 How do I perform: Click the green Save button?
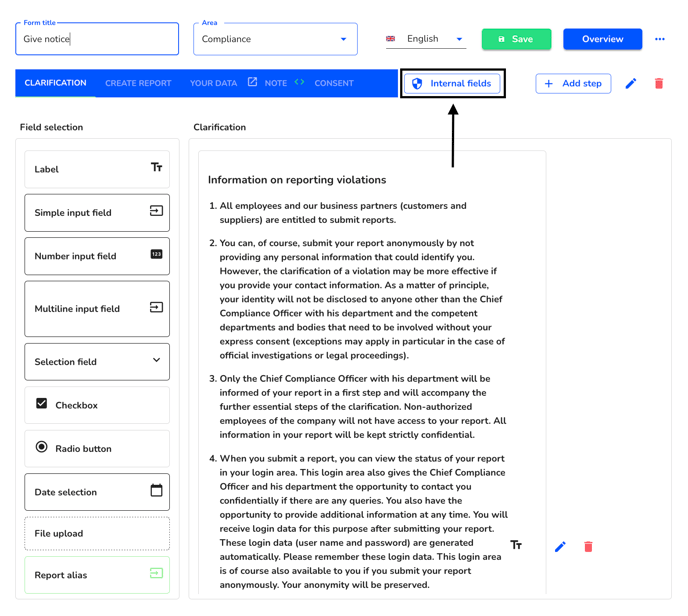tap(516, 39)
